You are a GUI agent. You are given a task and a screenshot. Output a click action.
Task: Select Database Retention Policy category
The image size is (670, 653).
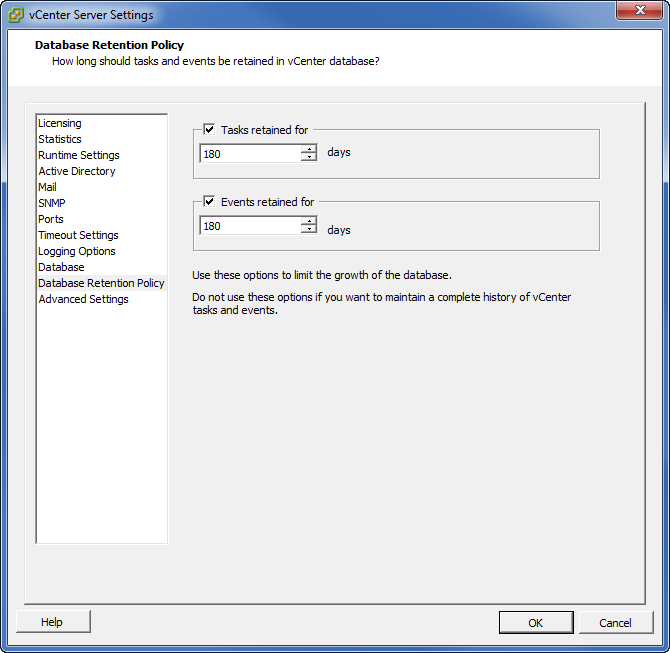point(101,283)
